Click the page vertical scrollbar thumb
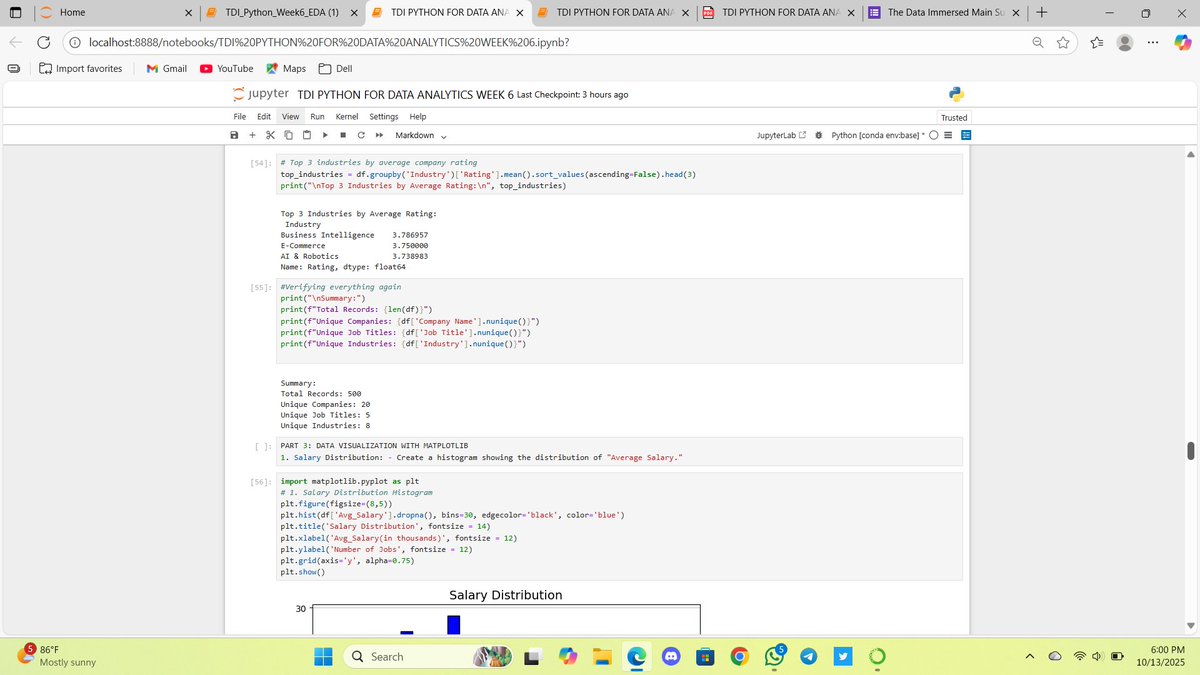 (1189, 451)
